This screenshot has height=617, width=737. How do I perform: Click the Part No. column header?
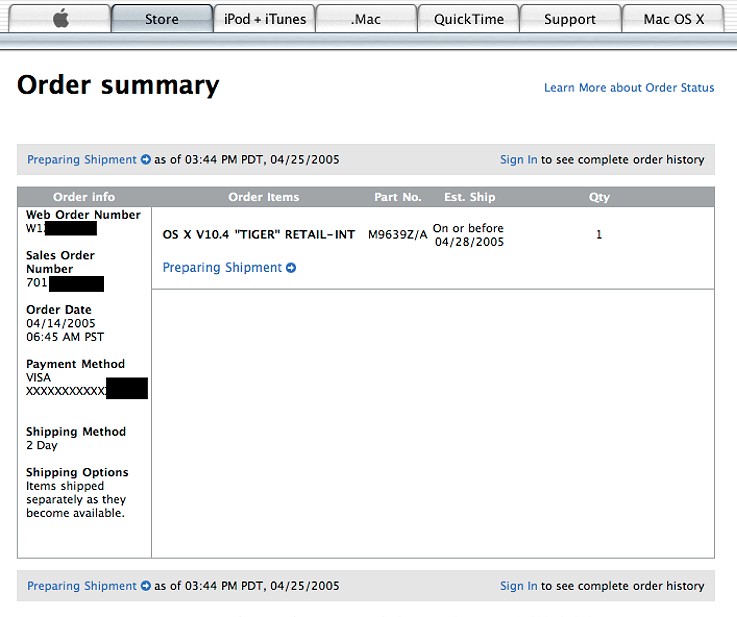click(398, 197)
